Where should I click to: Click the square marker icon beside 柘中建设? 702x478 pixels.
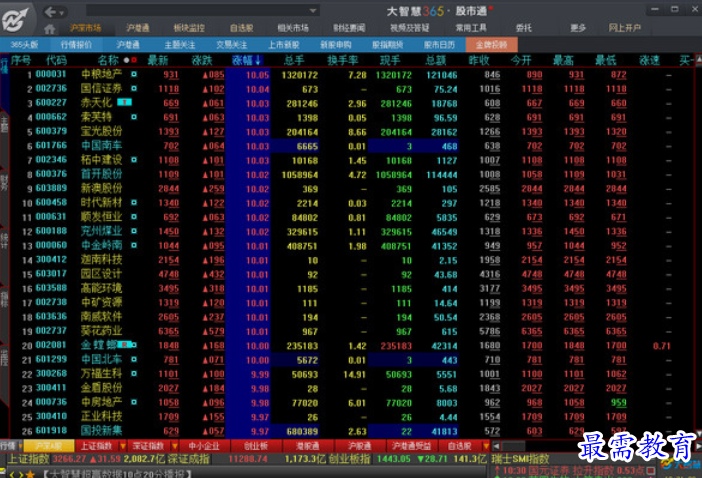134,160
